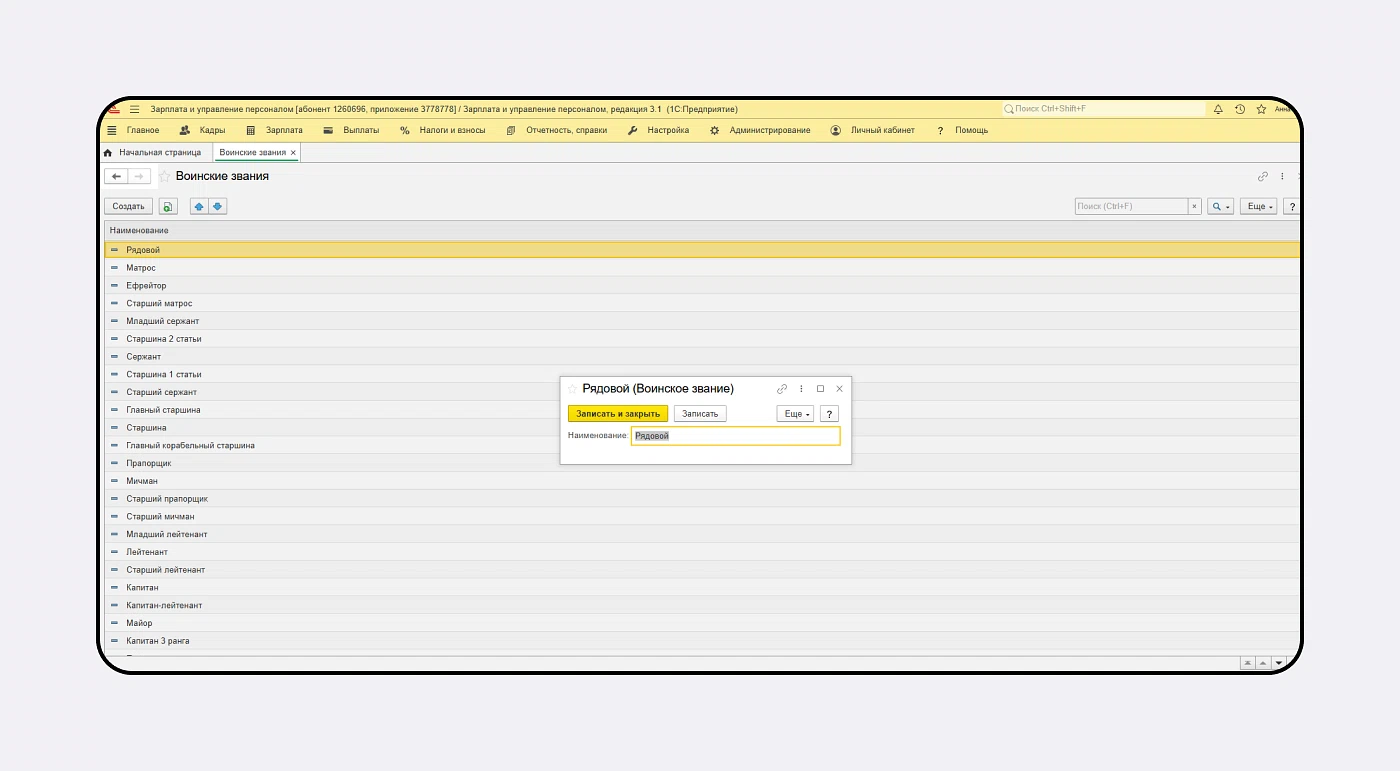
Task: Click the back arrow navigation button
Action: coord(116,177)
